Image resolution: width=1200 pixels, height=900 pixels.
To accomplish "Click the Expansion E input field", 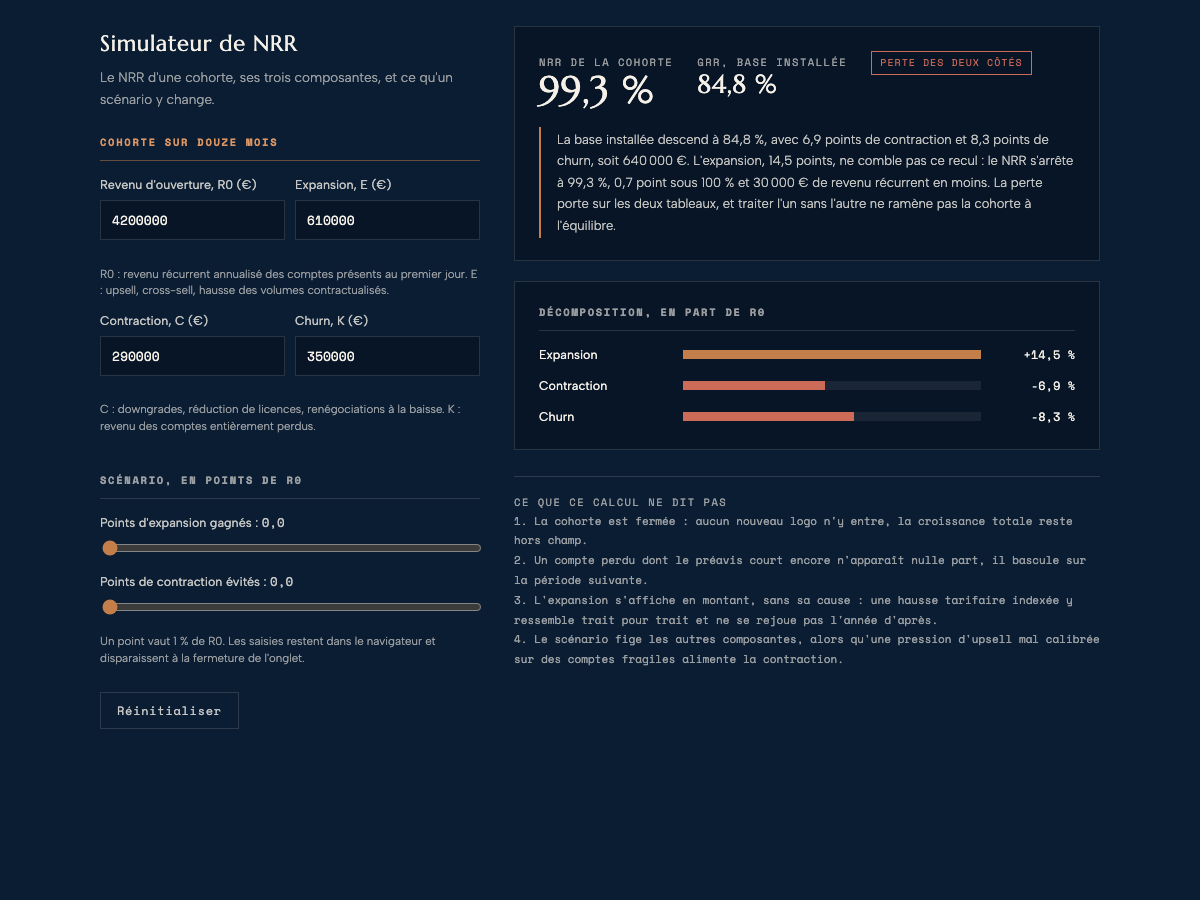I will pyautogui.click(x=387, y=220).
